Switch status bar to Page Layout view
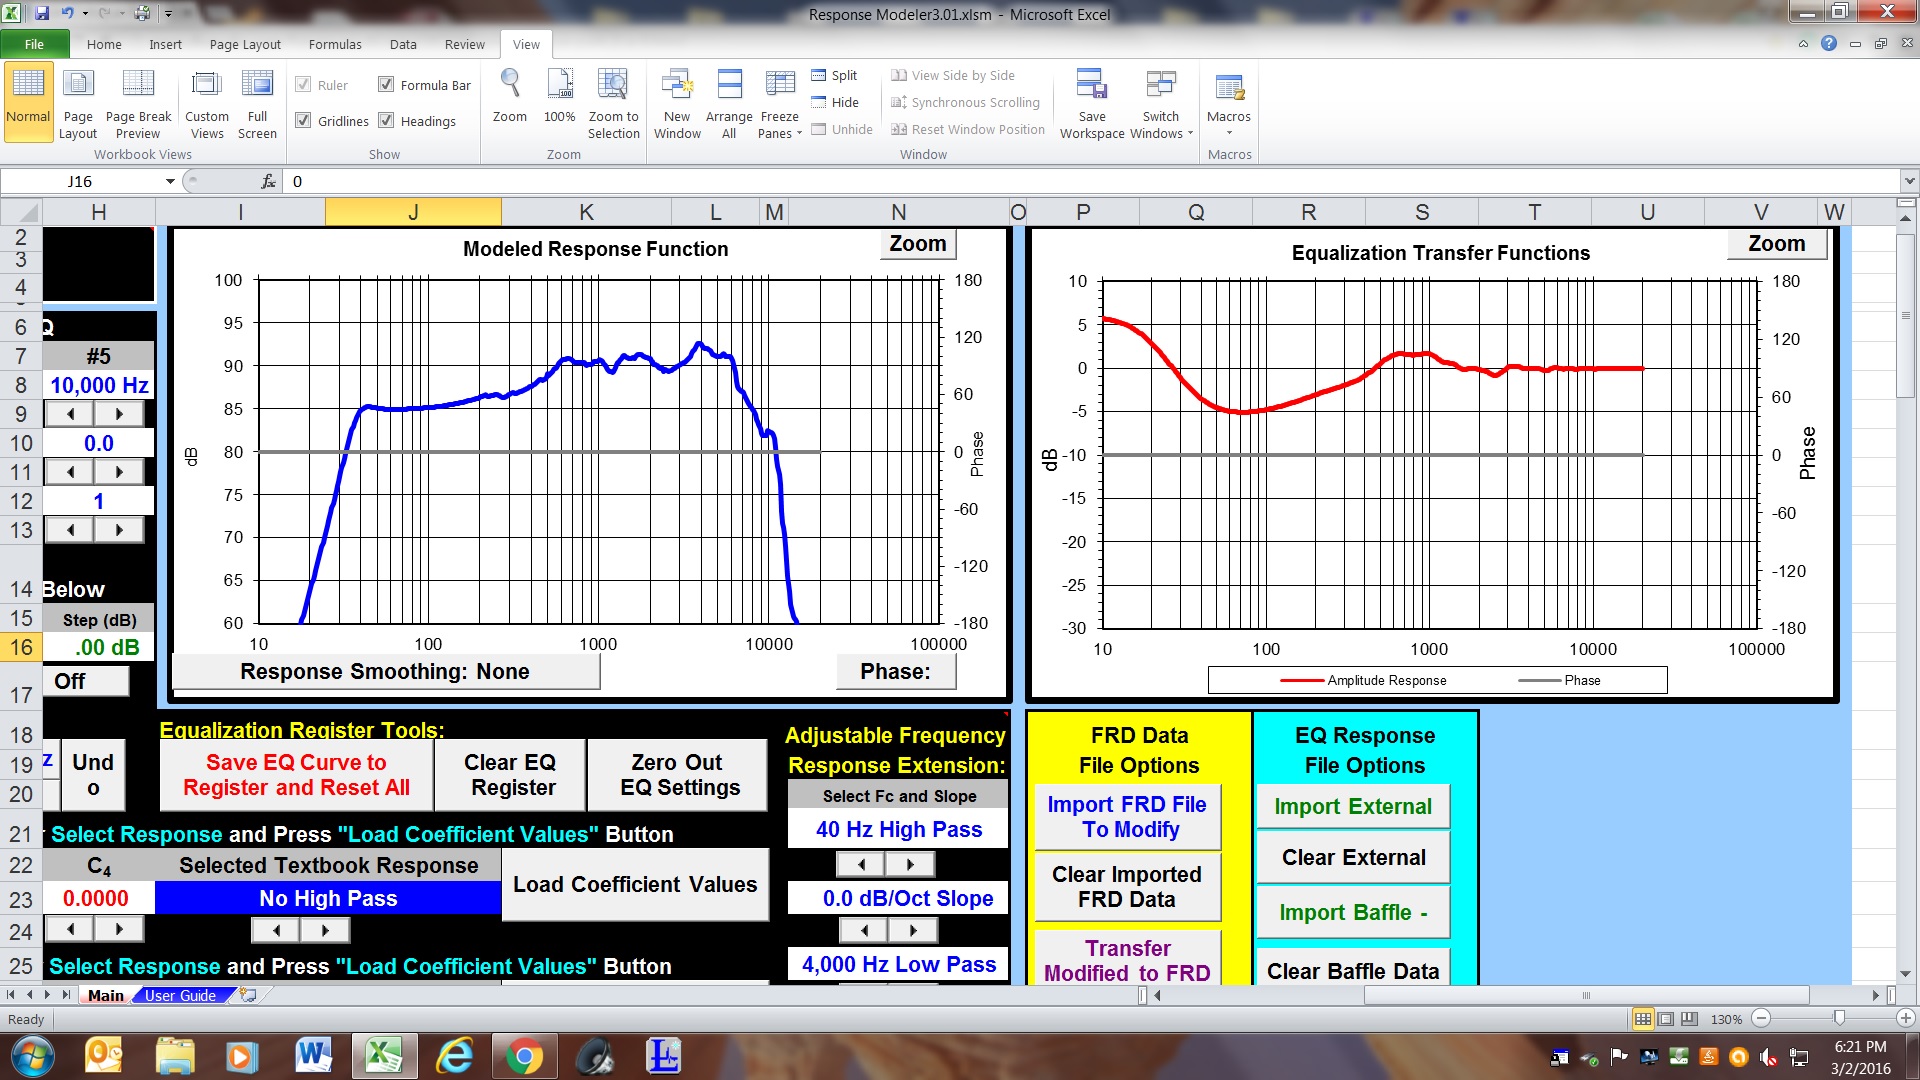 click(1666, 1019)
